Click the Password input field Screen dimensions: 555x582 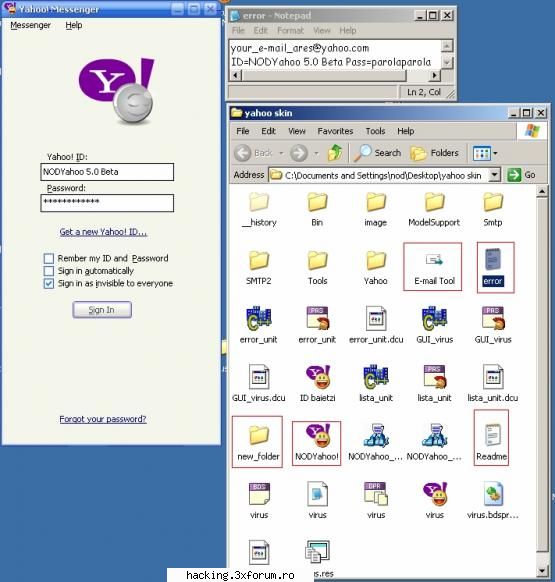click(x=107, y=203)
